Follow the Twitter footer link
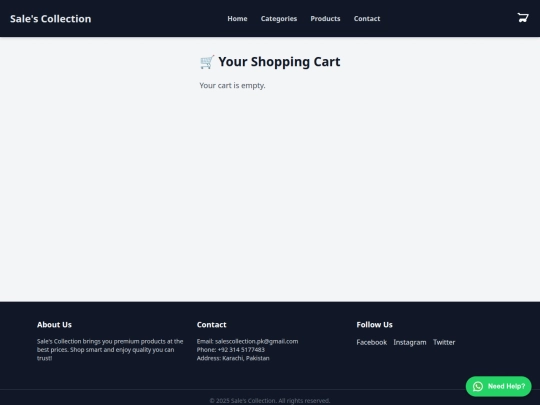The image size is (540, 405). coord(444,342)
